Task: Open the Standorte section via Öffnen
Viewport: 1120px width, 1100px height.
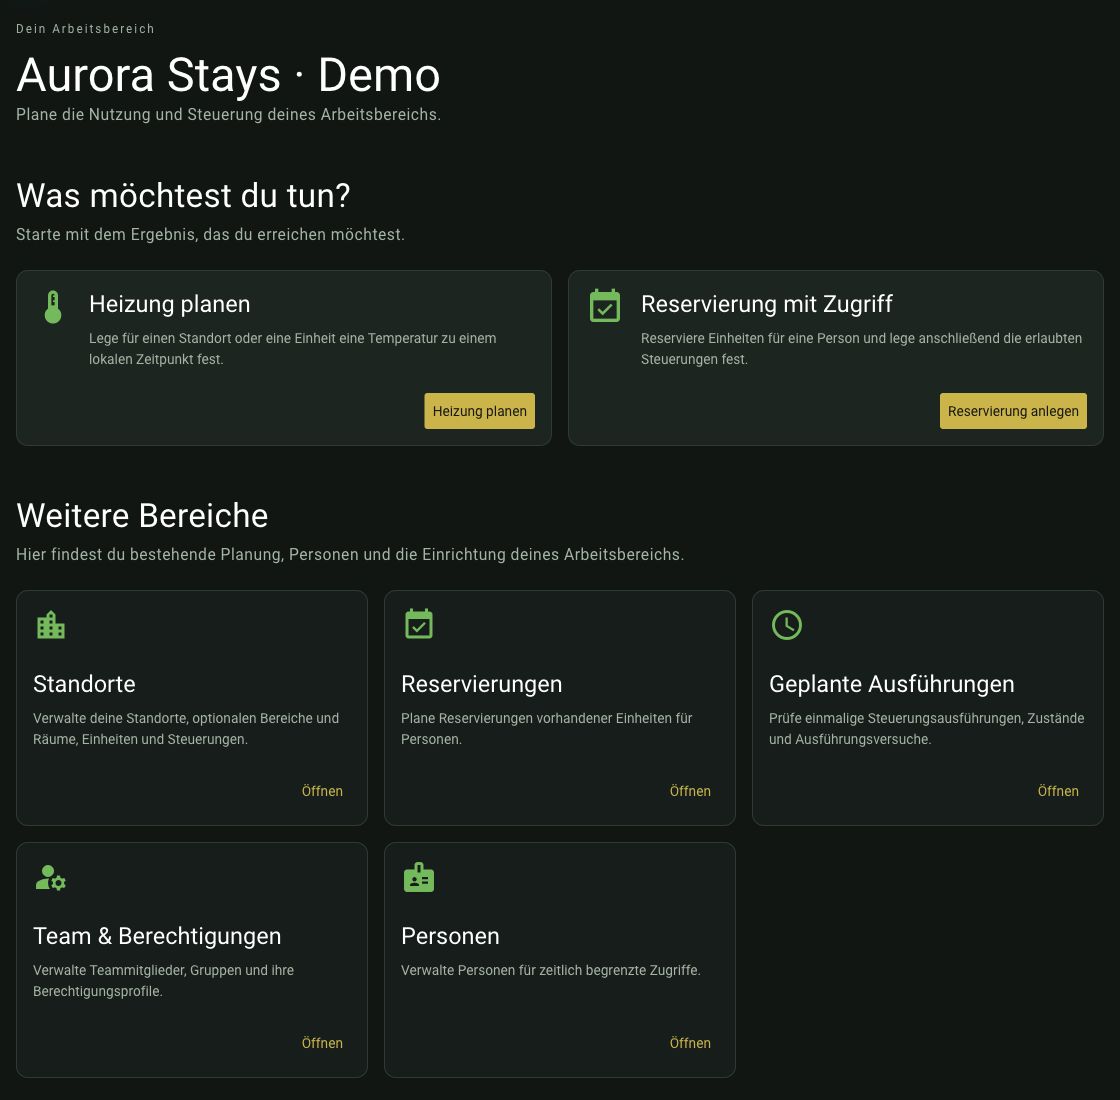Action: point(322,791)
